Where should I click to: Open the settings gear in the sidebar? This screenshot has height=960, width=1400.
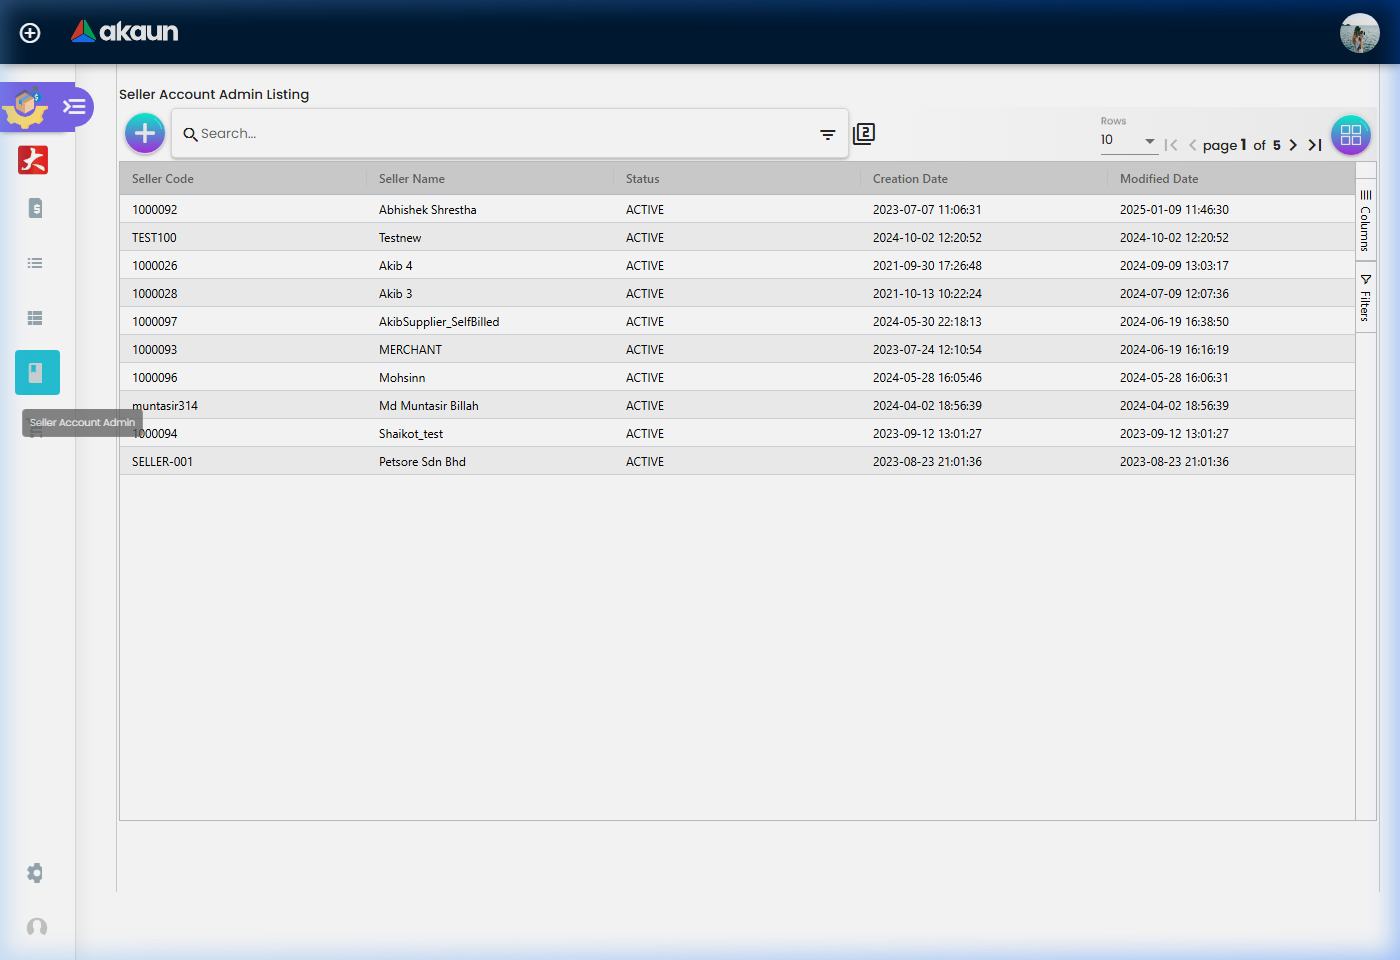tap(35, 873)
